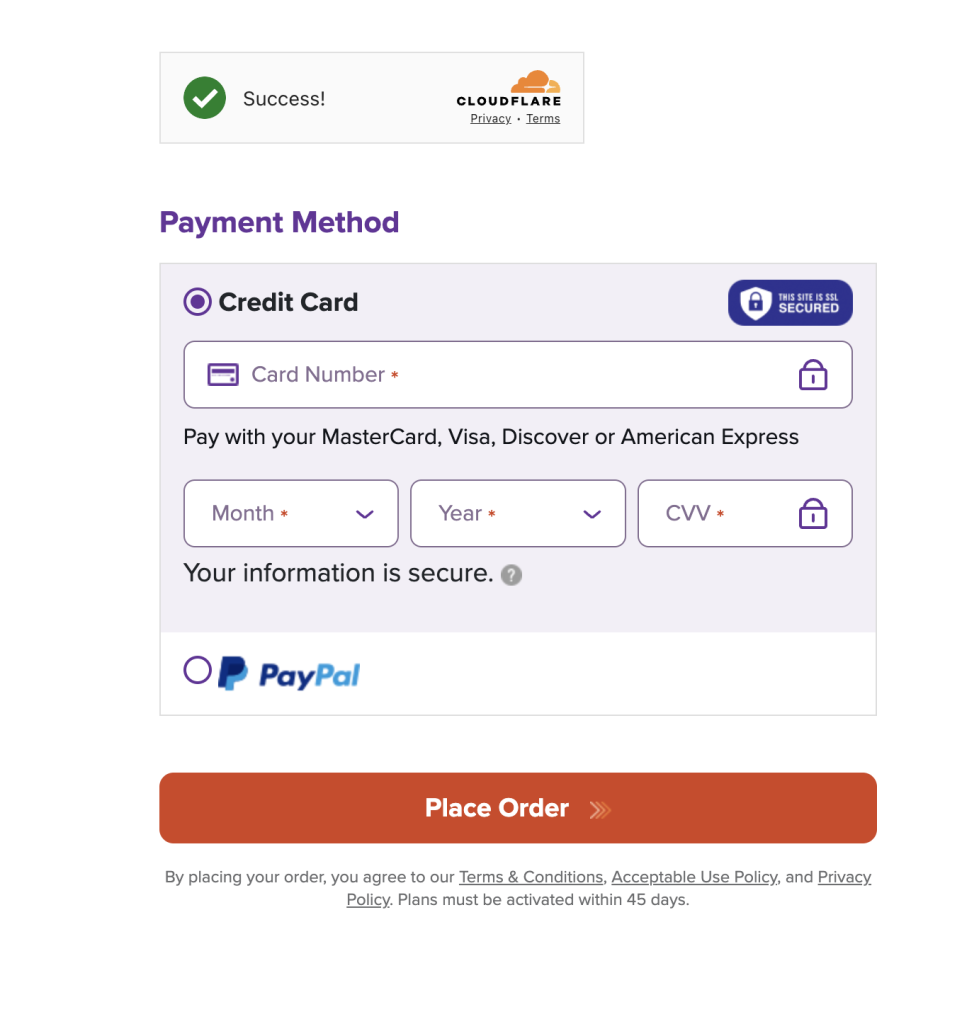962x1024 pixels.
Task: Select the PayPal radio button
Action: pyautogui.click(x=197, y=670)
